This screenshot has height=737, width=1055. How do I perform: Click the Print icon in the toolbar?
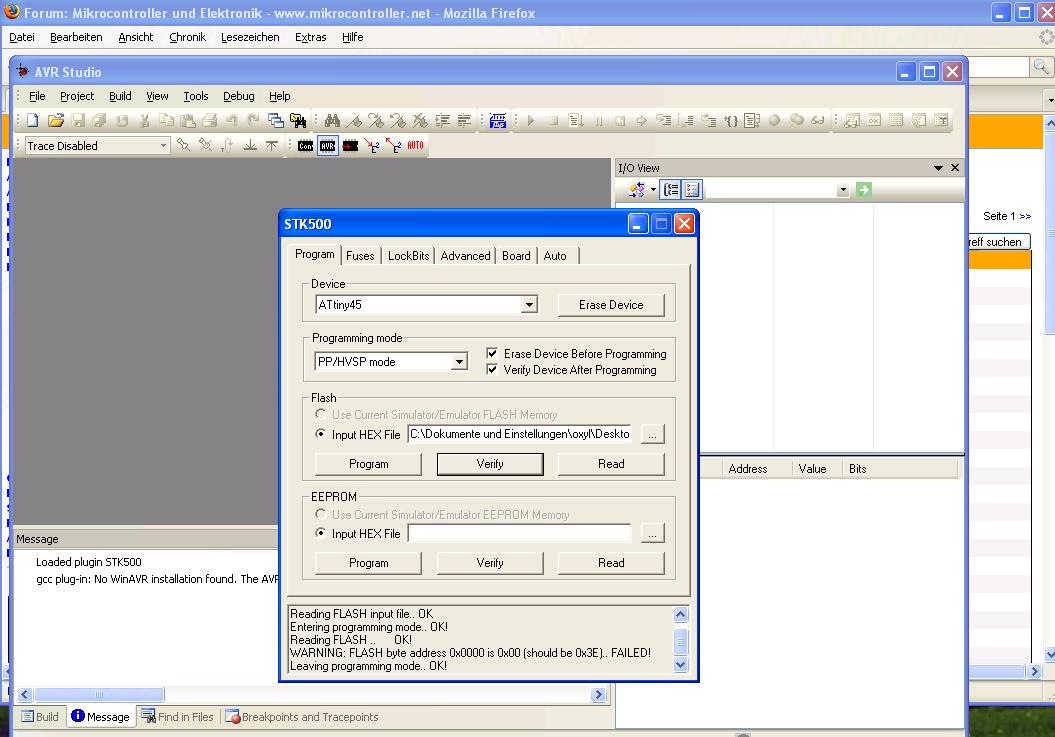[x=209, y=120]
